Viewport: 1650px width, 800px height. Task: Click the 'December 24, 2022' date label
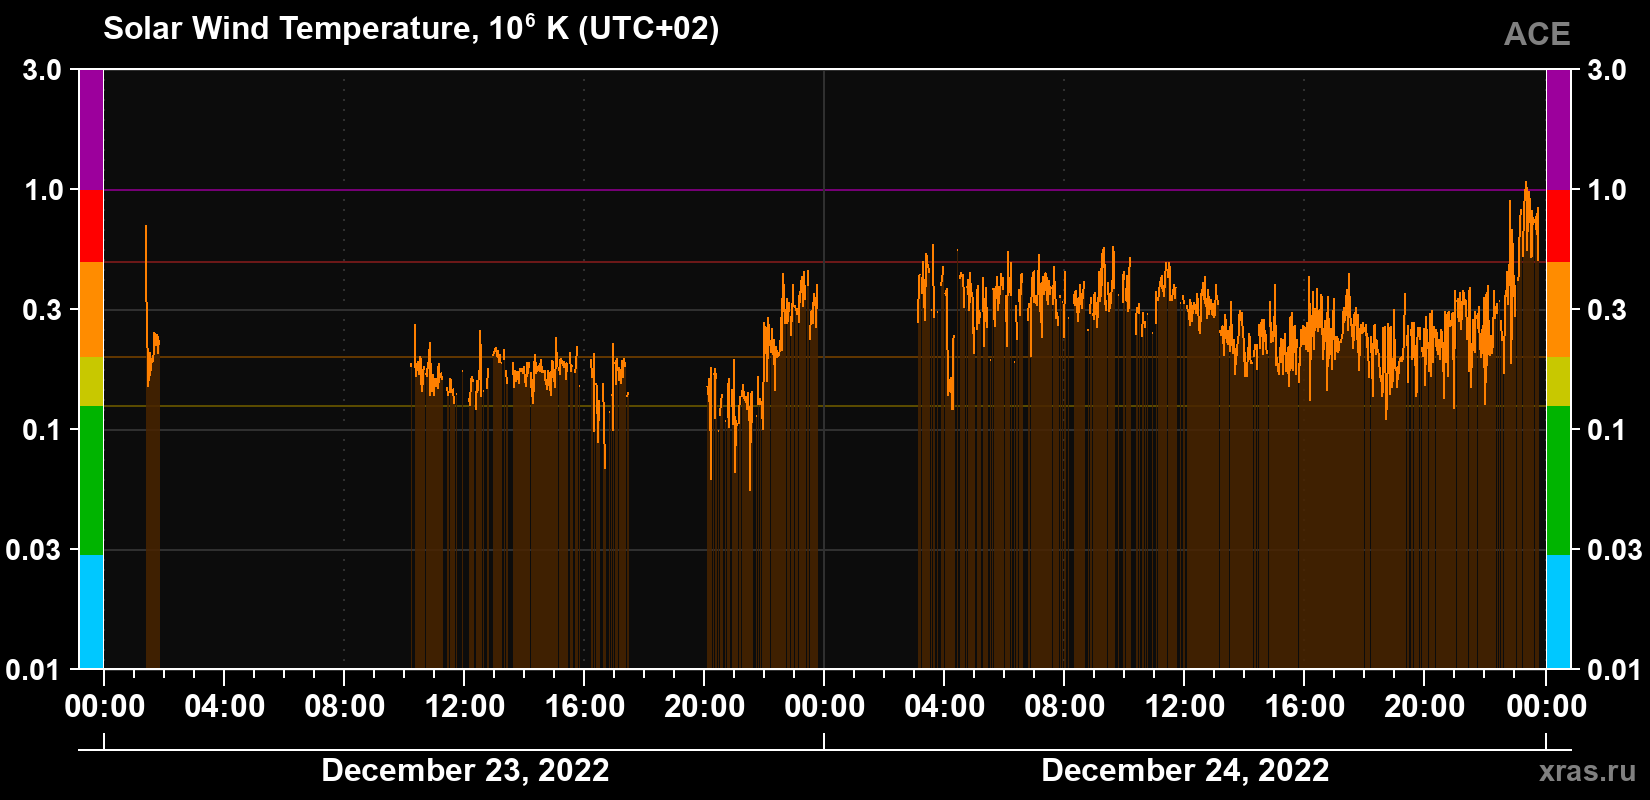[x=1185, y=771]
